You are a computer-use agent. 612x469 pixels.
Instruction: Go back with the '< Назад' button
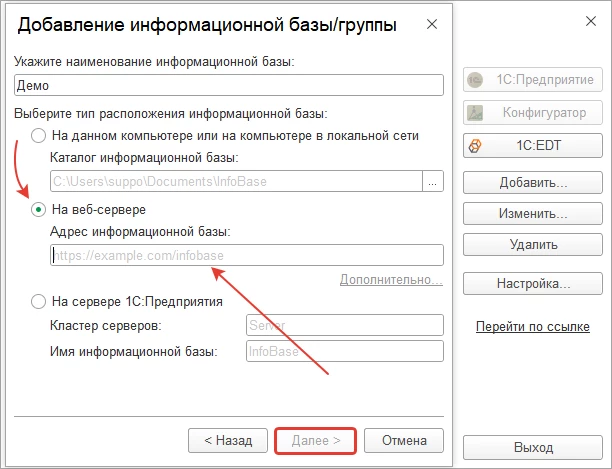[228, 441]
